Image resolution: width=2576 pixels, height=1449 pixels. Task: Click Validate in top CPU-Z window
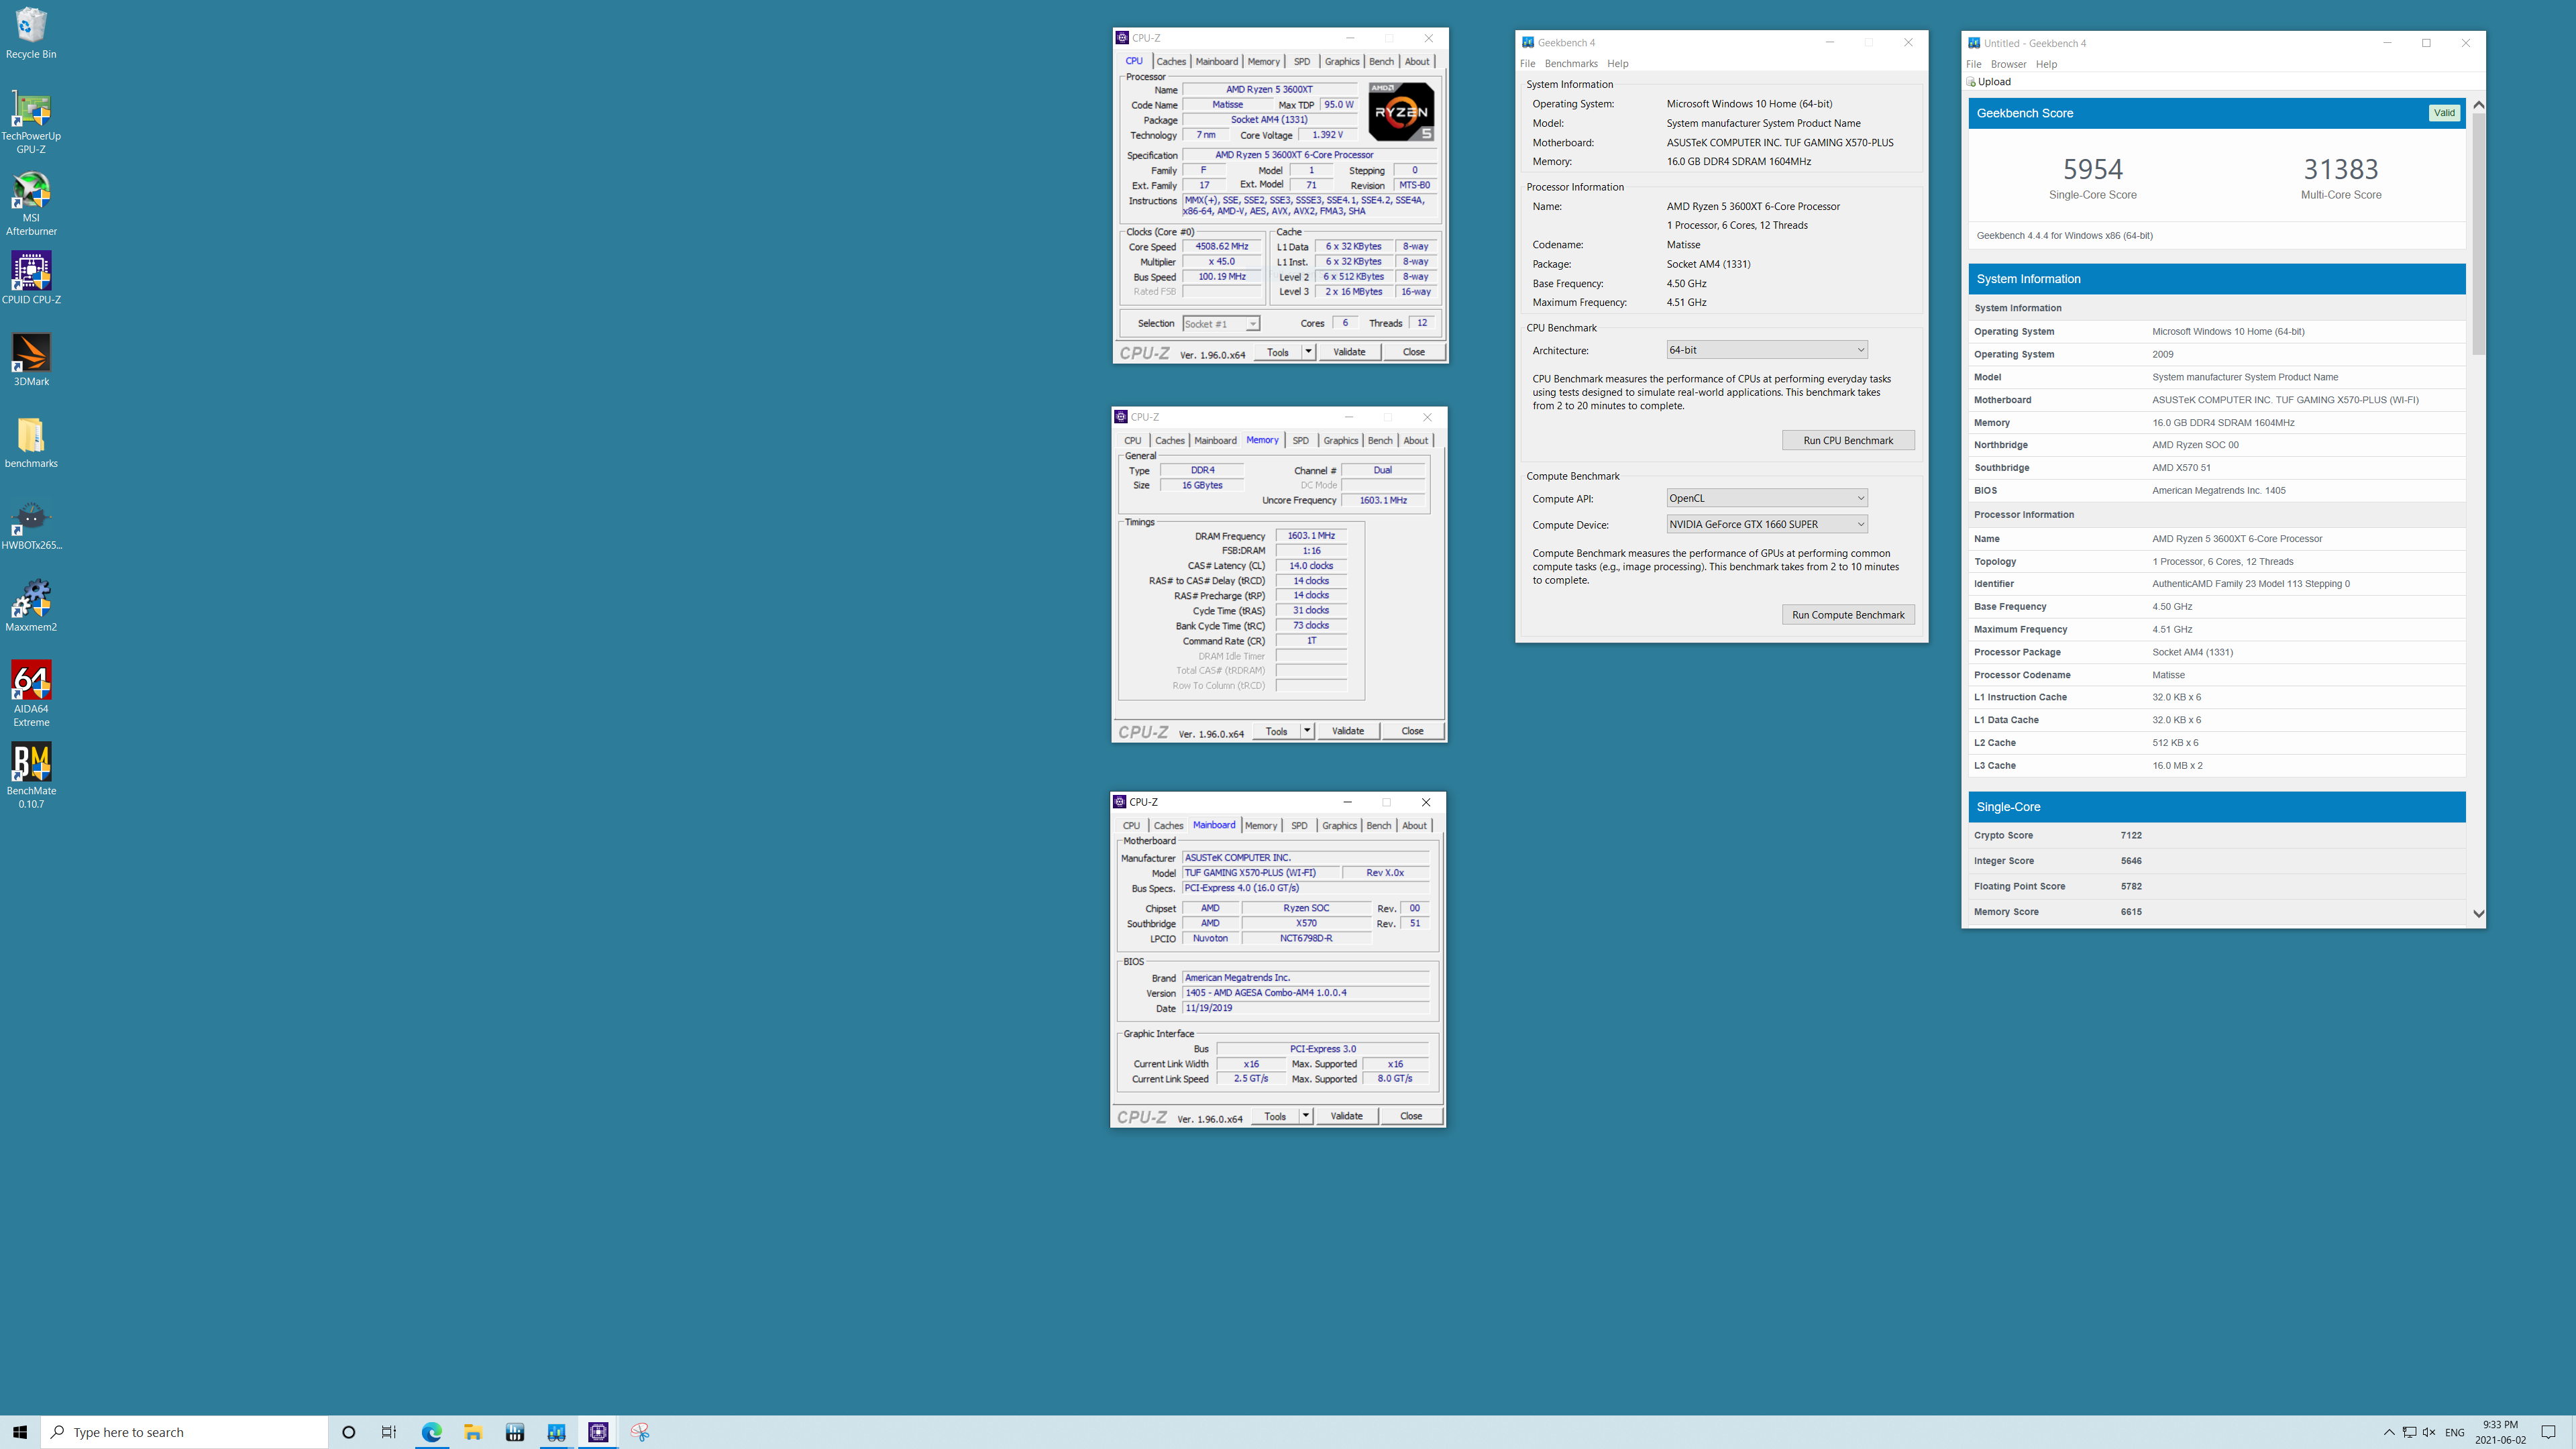pos(1349,352)
